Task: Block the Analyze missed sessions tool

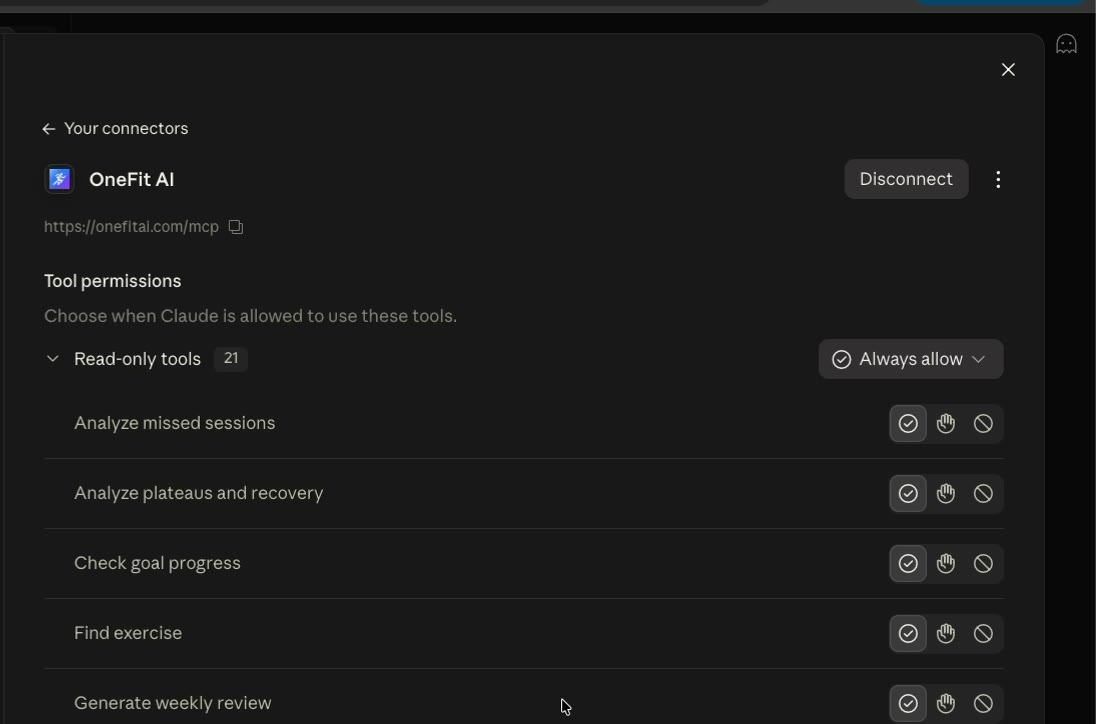Action: [x=983, y=423]
